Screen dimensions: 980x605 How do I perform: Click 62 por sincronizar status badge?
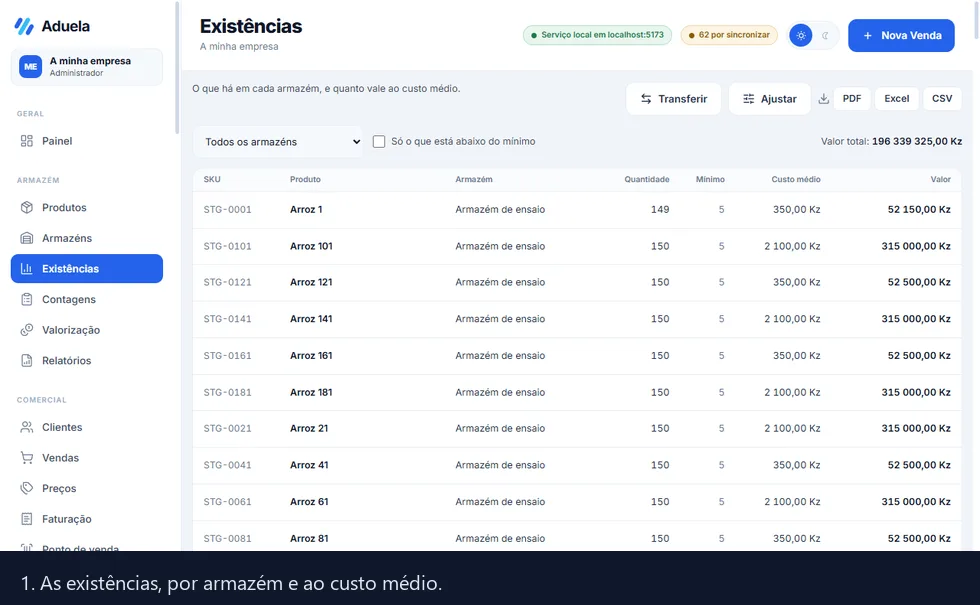point(729,35)
